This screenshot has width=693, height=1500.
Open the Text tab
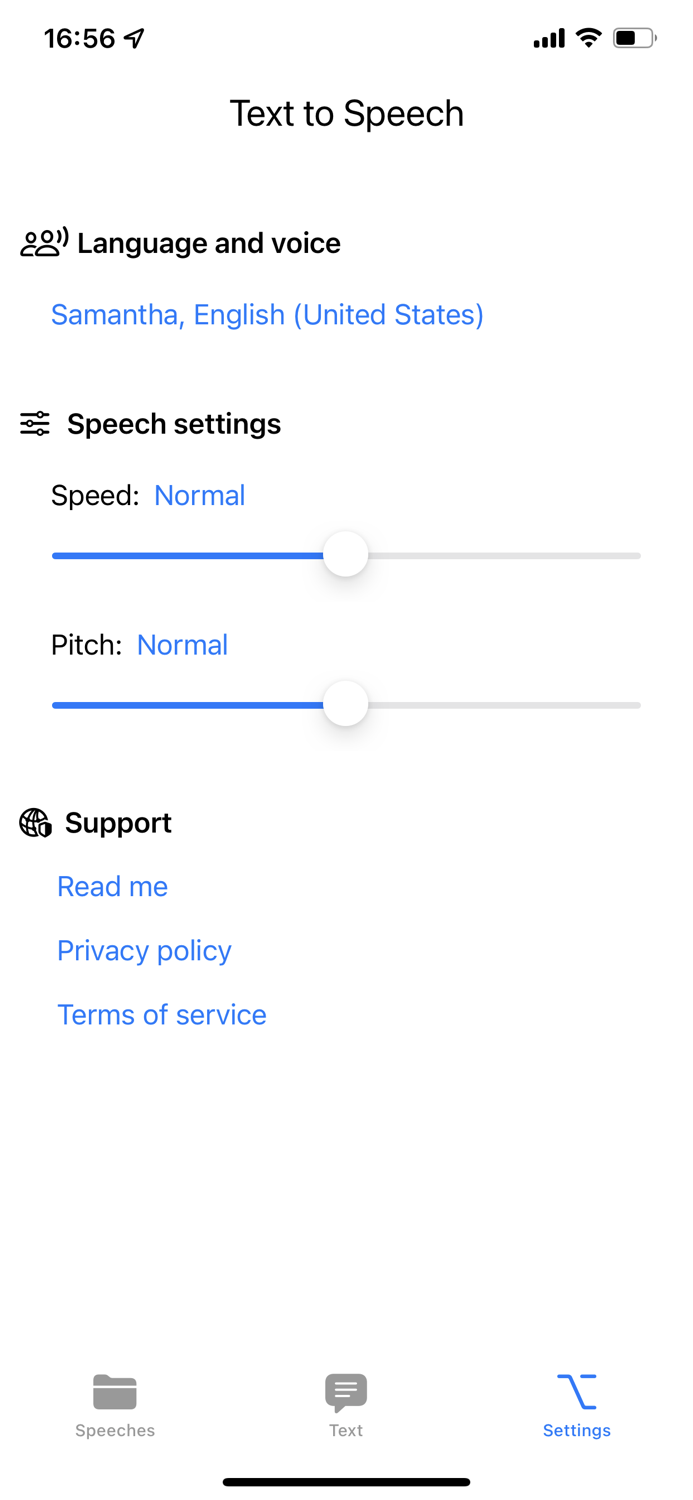[345, 1403]
